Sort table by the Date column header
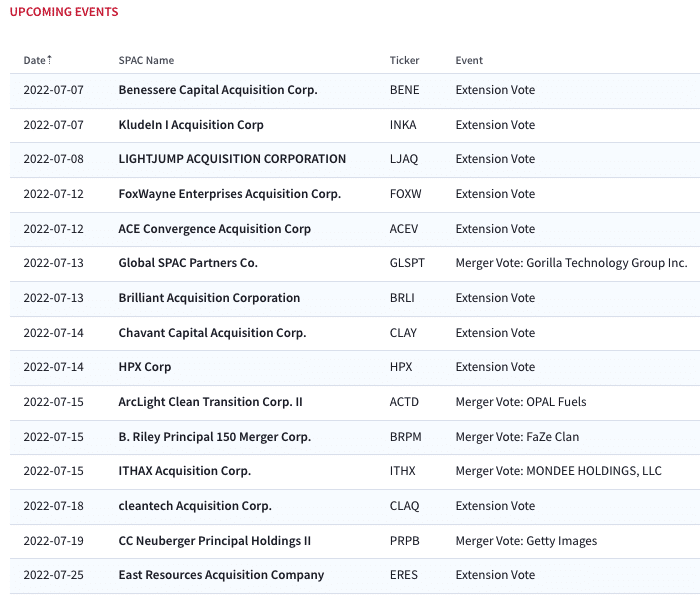 (38, 60)
